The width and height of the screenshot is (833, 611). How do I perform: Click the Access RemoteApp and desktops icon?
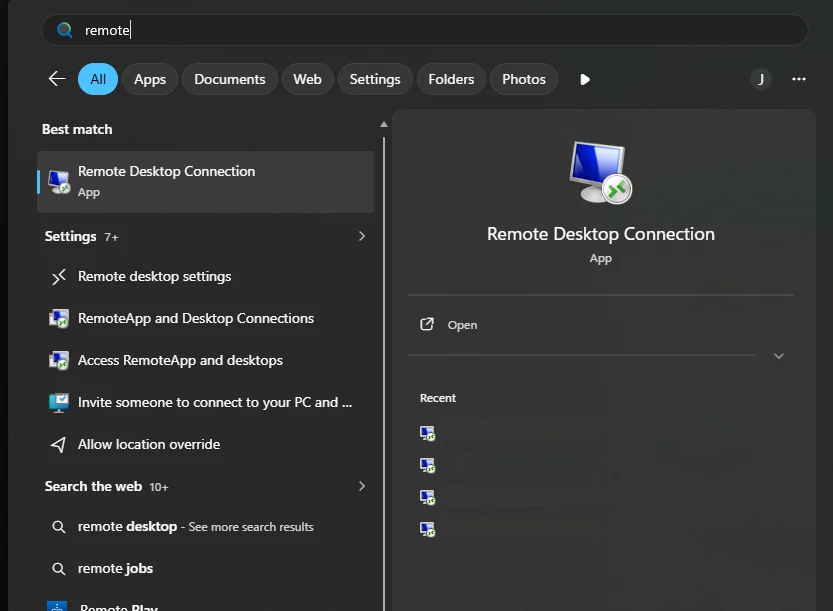pos(58,360)
